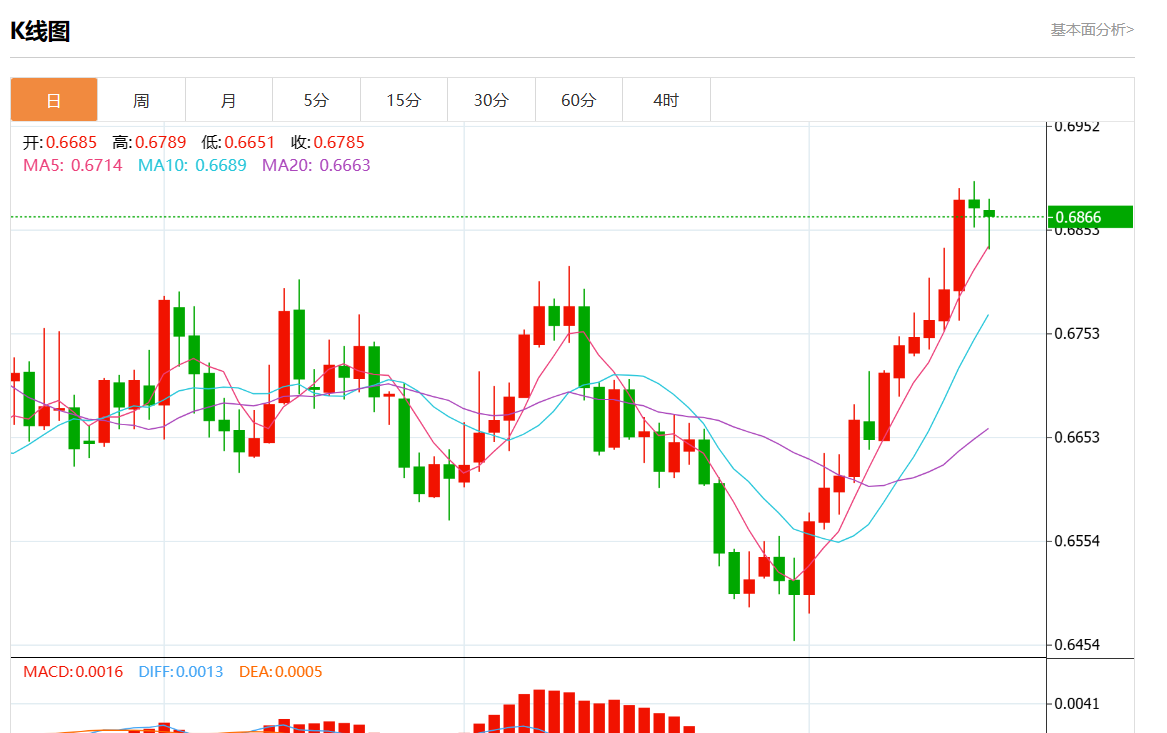Click the 0.0041 MACD axis label

[x=1077, y=703]
